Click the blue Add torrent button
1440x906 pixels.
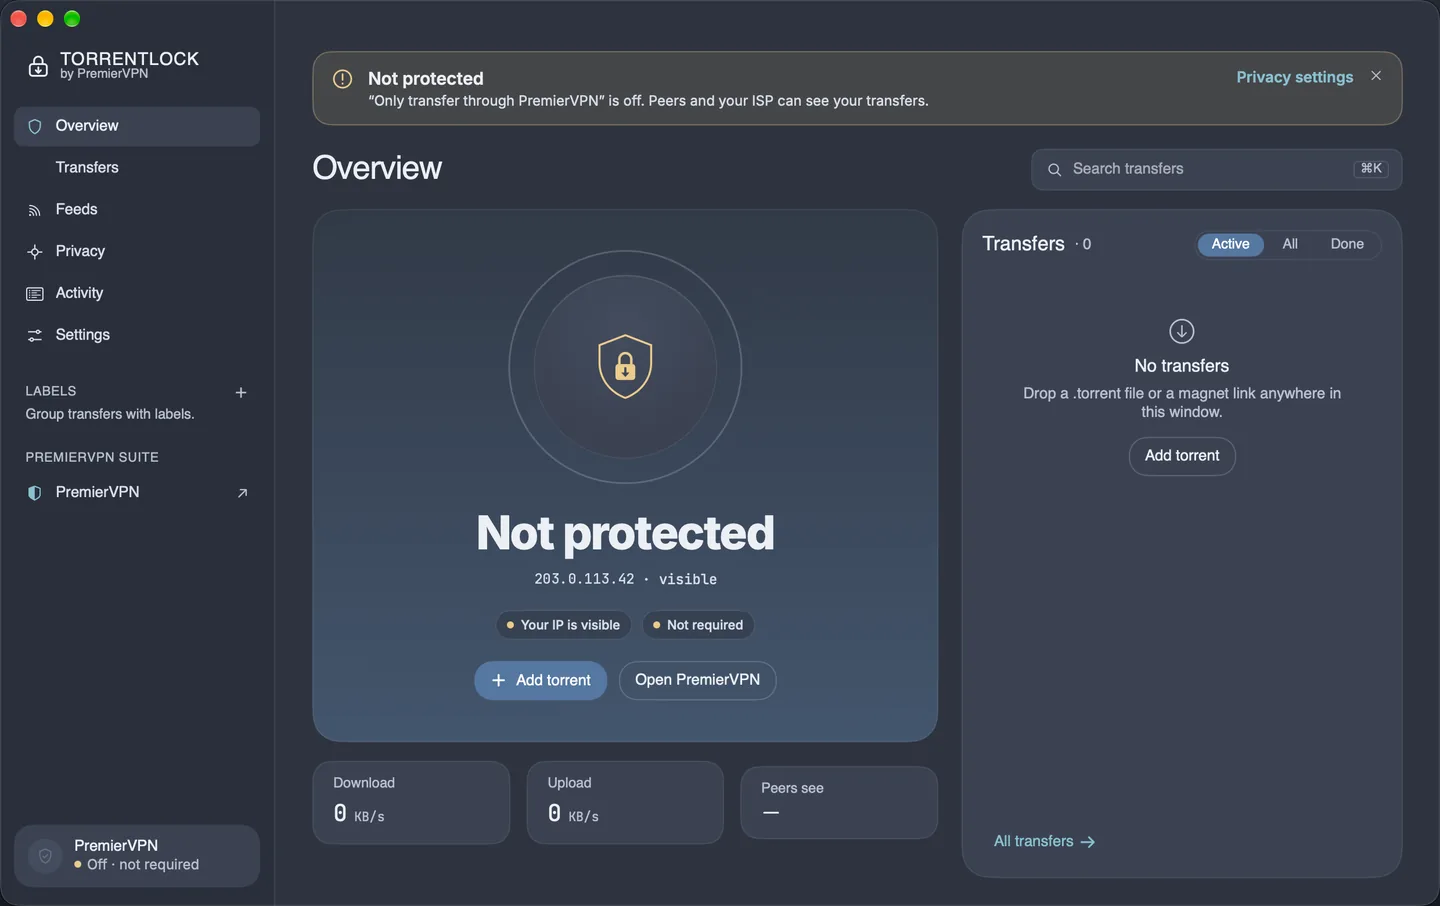click(x=541, y=680)
